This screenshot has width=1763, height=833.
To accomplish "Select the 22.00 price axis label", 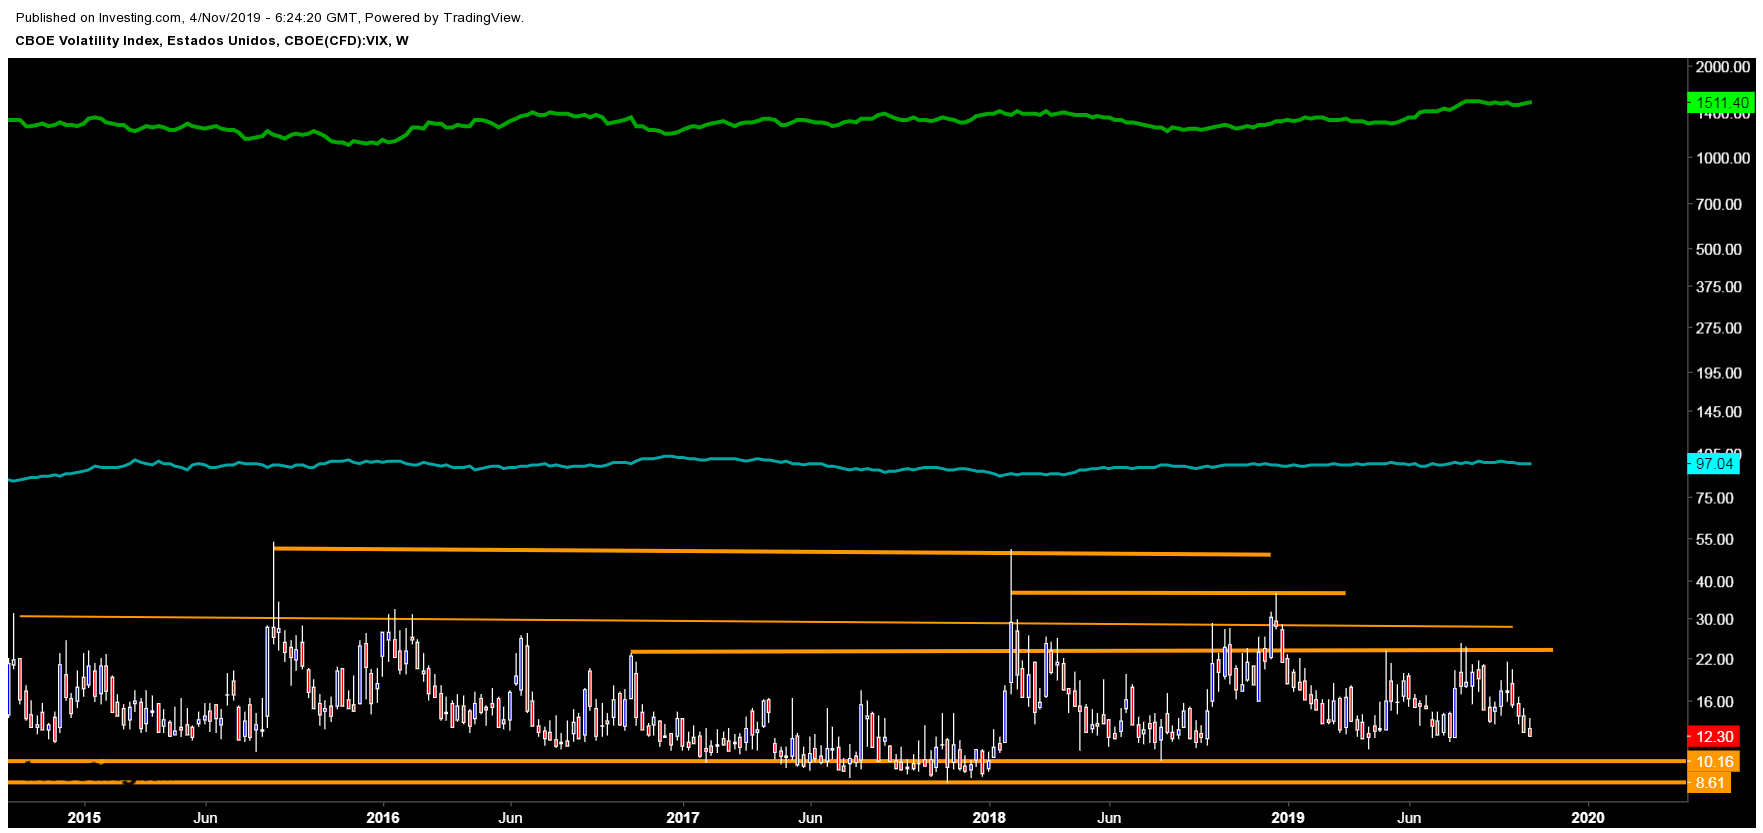I will pos(1715,660).
